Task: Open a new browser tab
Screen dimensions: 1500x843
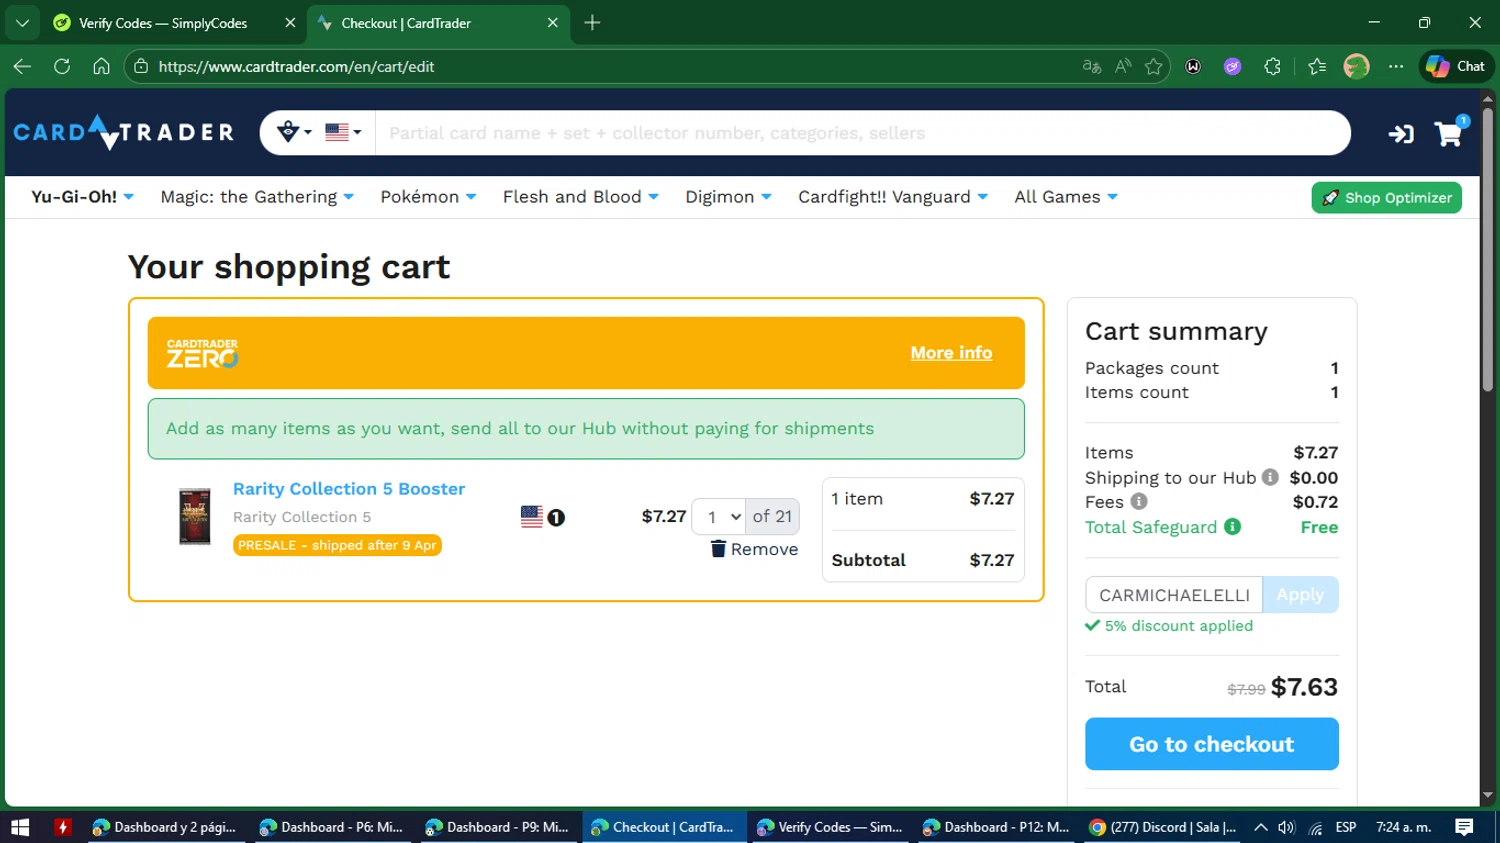Action: [592, 22]
